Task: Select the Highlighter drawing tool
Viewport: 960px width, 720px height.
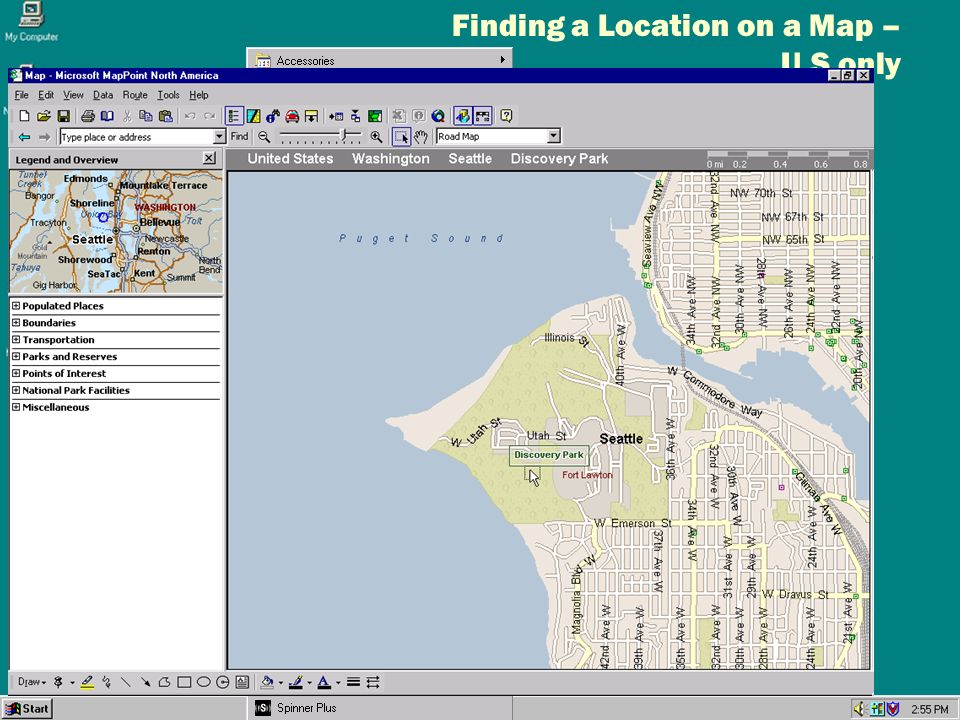Action: pos(87,682)
